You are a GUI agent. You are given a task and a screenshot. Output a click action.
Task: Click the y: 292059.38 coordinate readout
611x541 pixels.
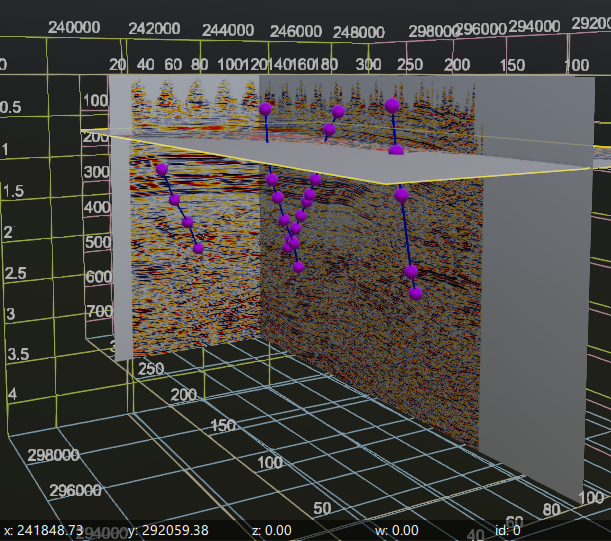point(168,530)
